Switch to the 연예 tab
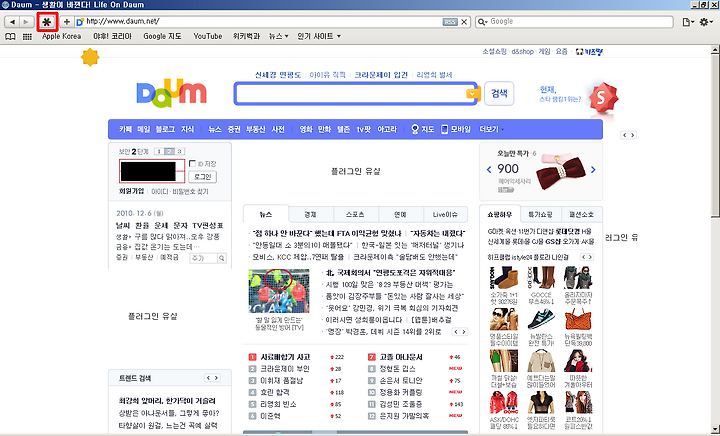Viewport: 720px width, 436px height. [400, 214]
